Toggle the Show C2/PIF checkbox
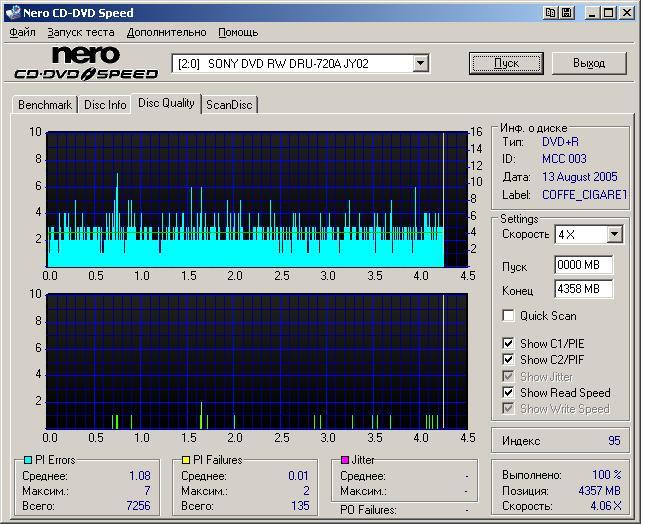The image size is (646, 524). click(509, 360)
